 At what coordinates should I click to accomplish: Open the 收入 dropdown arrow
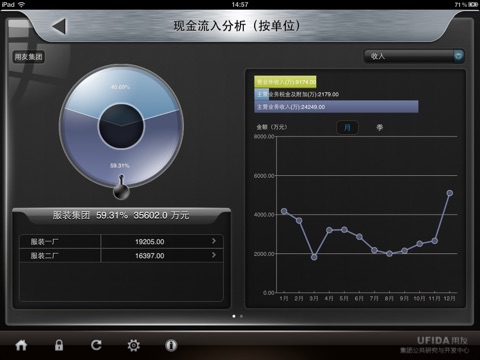[459, 56]
